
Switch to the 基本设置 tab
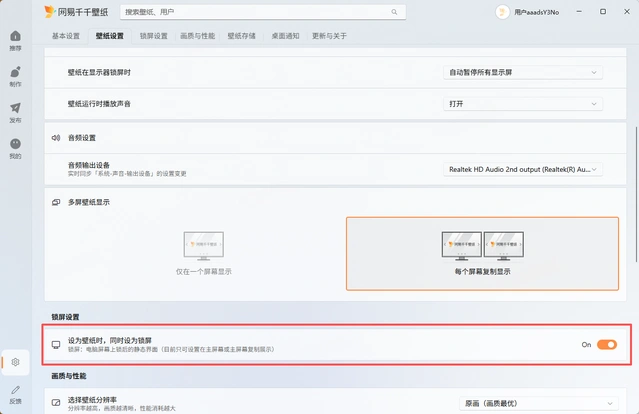point(66,36)
